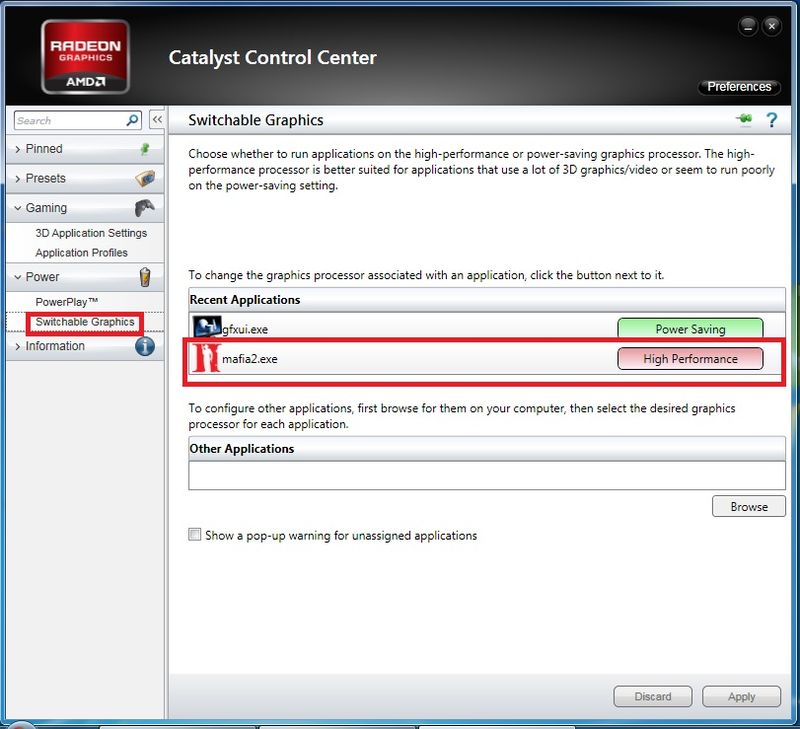Click the green pin icon in Switchable Graphics header
This screenshot has height=729, width=800.
click(744, 120)
